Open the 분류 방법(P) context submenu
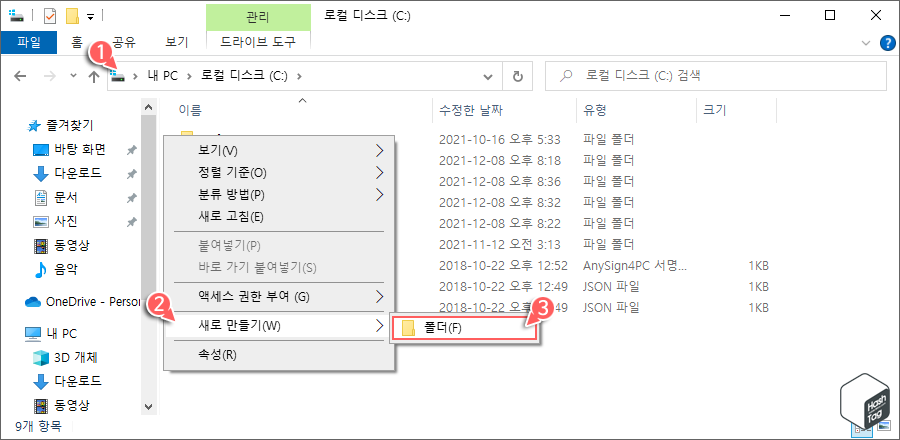Screen dimensions: 900x440 280,195
